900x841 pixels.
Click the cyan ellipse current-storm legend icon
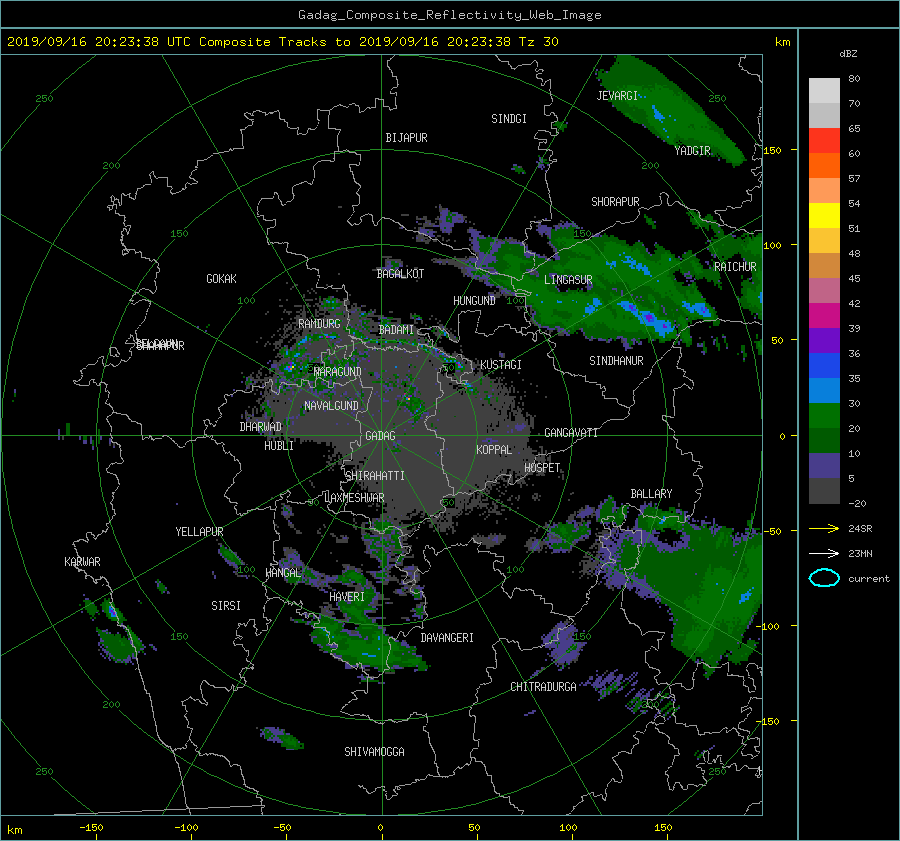pyautogui.click(x=824, y=578)
